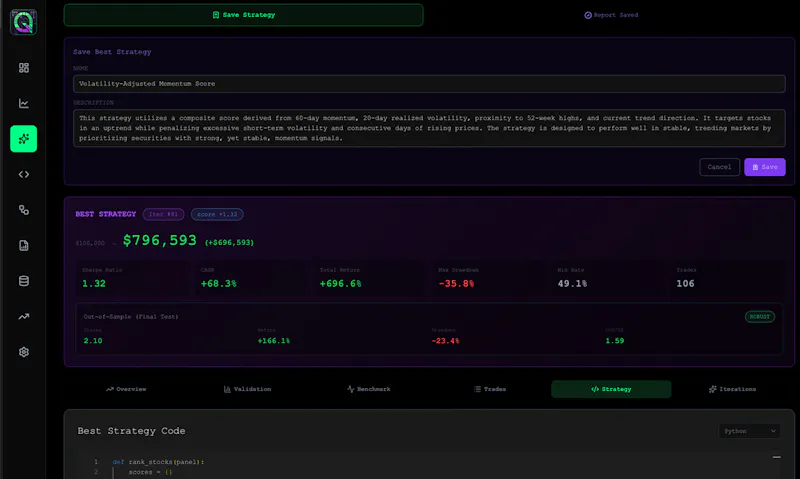Viewport: 800px width, 479px height.
Task: Click the Best Strategy Code heading
Action: (131, 431)
